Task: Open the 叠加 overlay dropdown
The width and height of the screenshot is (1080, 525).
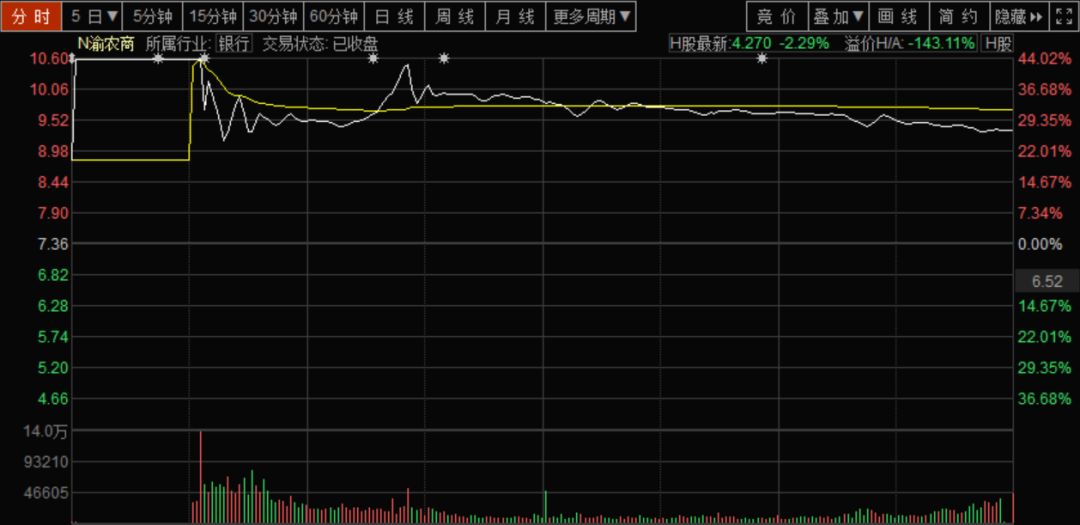Action: pyautogui.click(x=838, y=17)
